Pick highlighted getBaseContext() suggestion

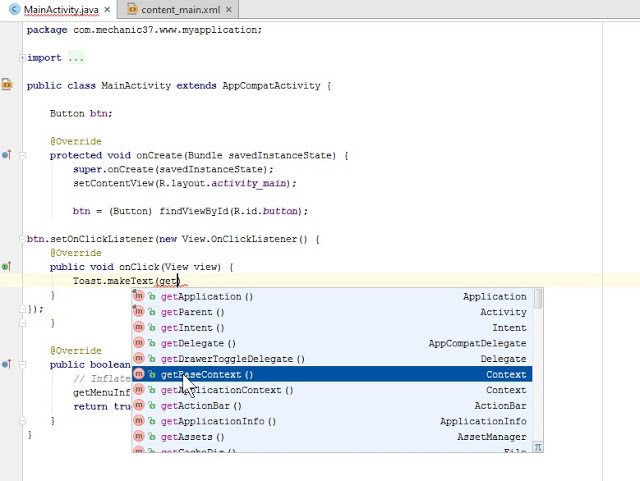(x=332, y=374)
